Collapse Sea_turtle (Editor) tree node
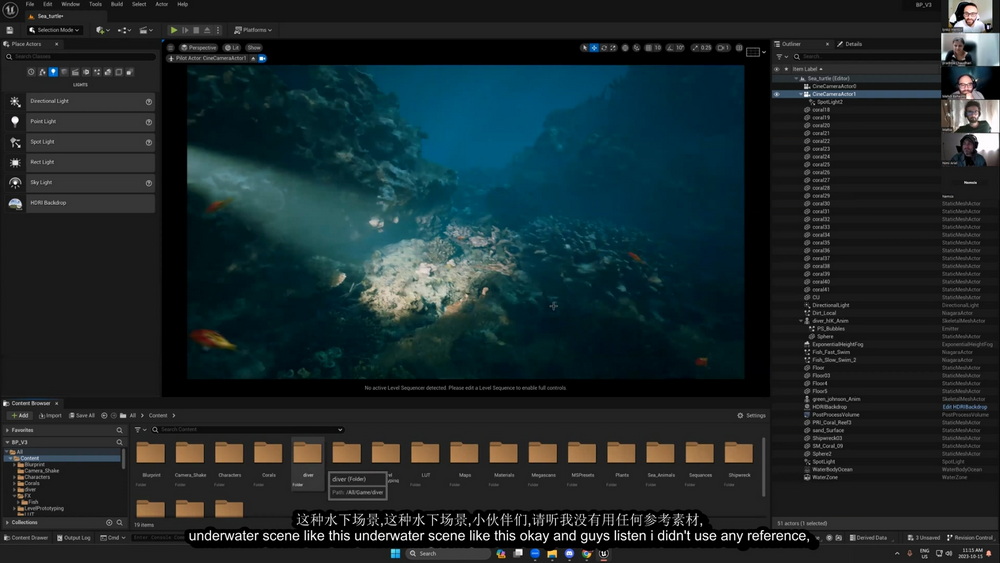Viewport: 1000px width, 563px height. click(x=797, y=78)
